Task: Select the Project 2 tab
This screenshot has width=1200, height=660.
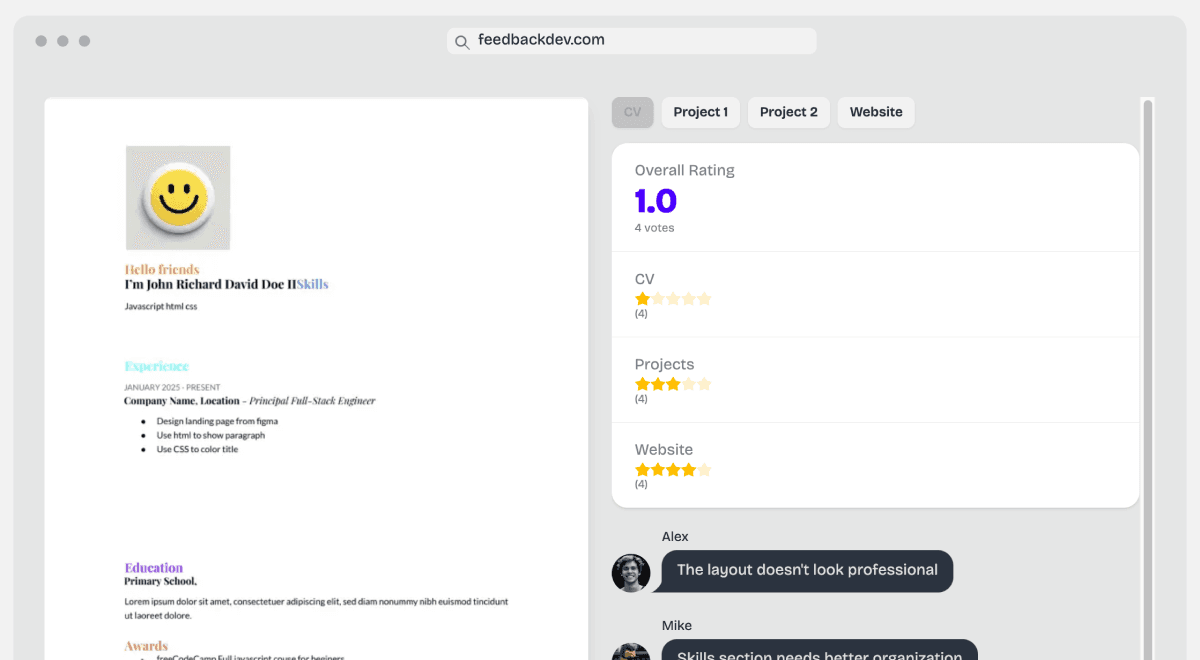Action: pyautogui.click(x=788, y=112)
